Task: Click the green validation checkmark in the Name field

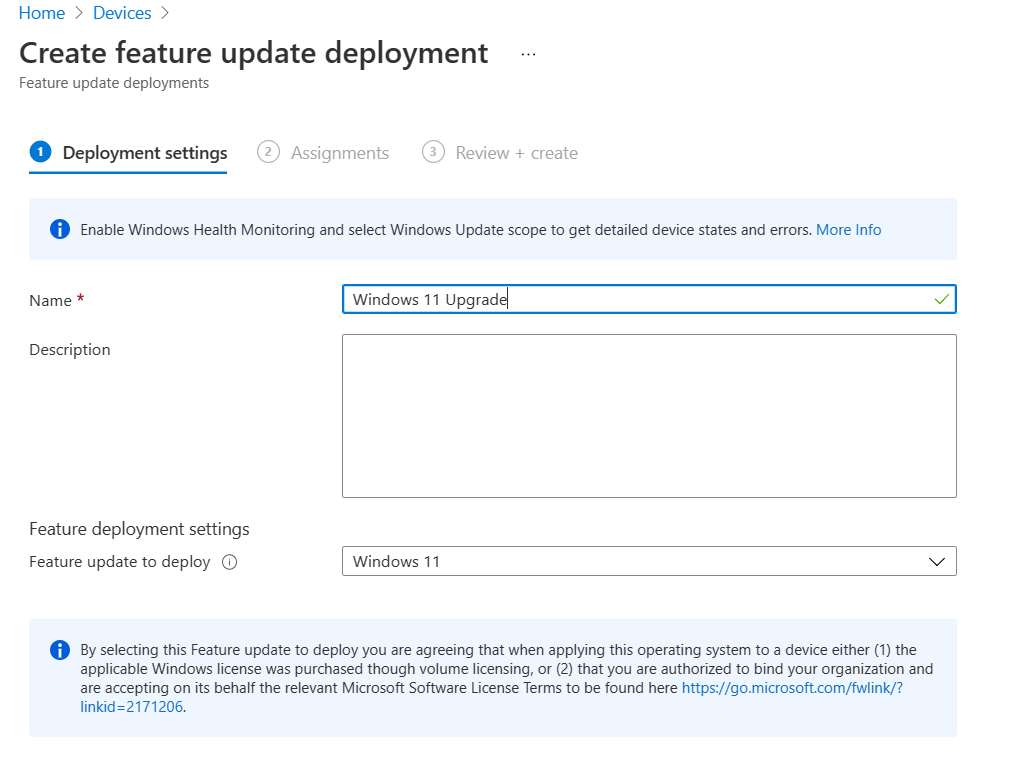Action: (942, 299)
